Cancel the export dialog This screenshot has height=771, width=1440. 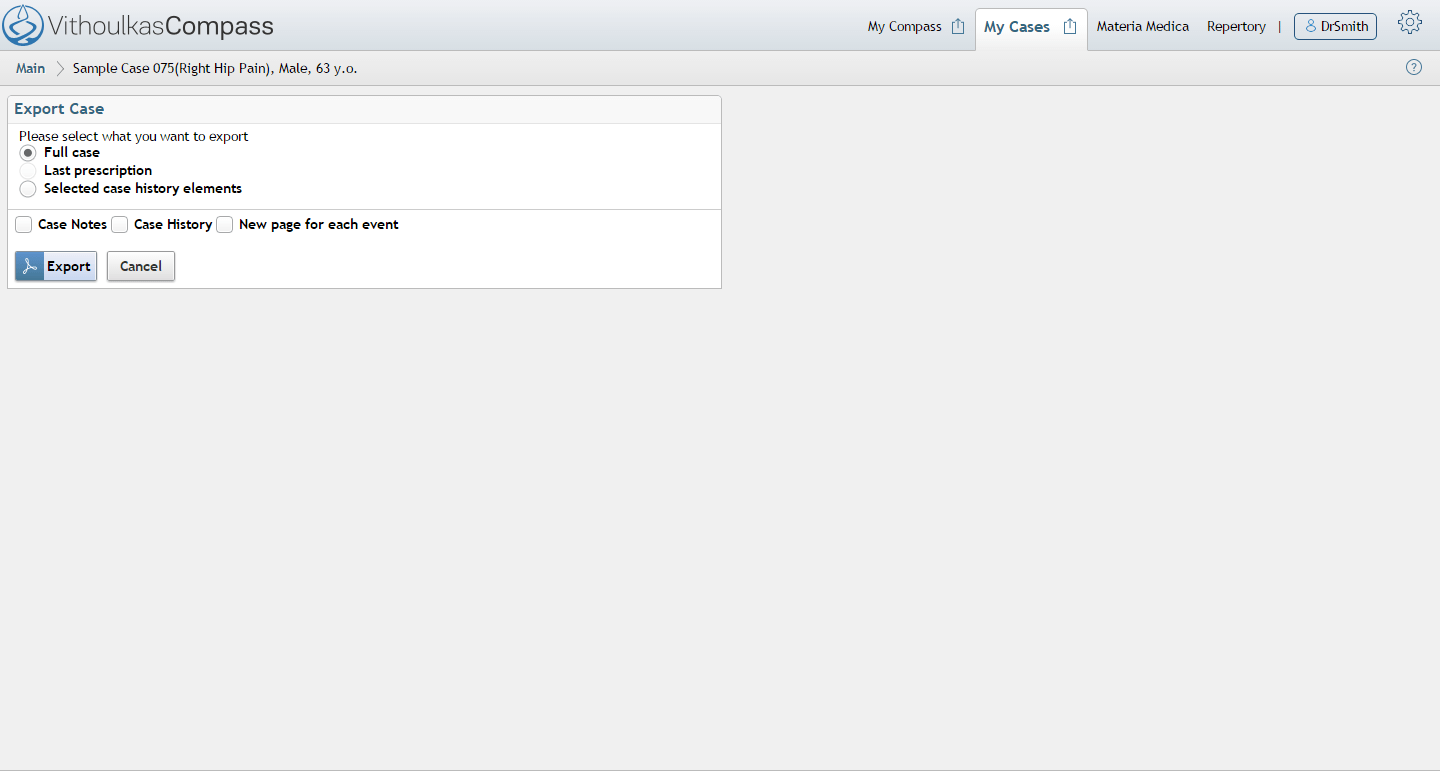[141, 266]
